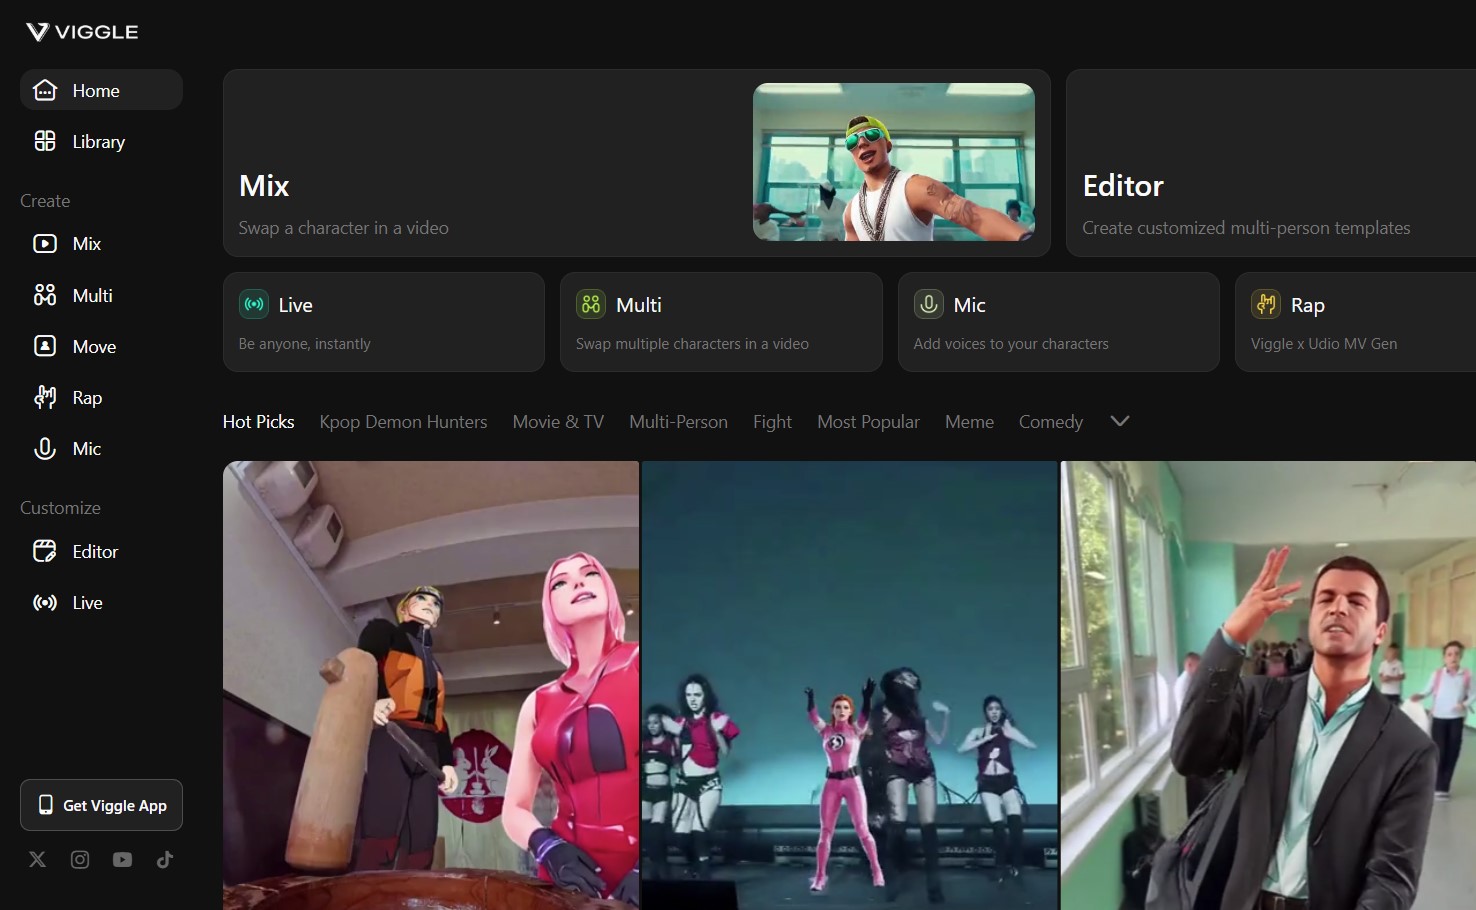Expand more categories with the chevron arrow

click(1119, 421)
